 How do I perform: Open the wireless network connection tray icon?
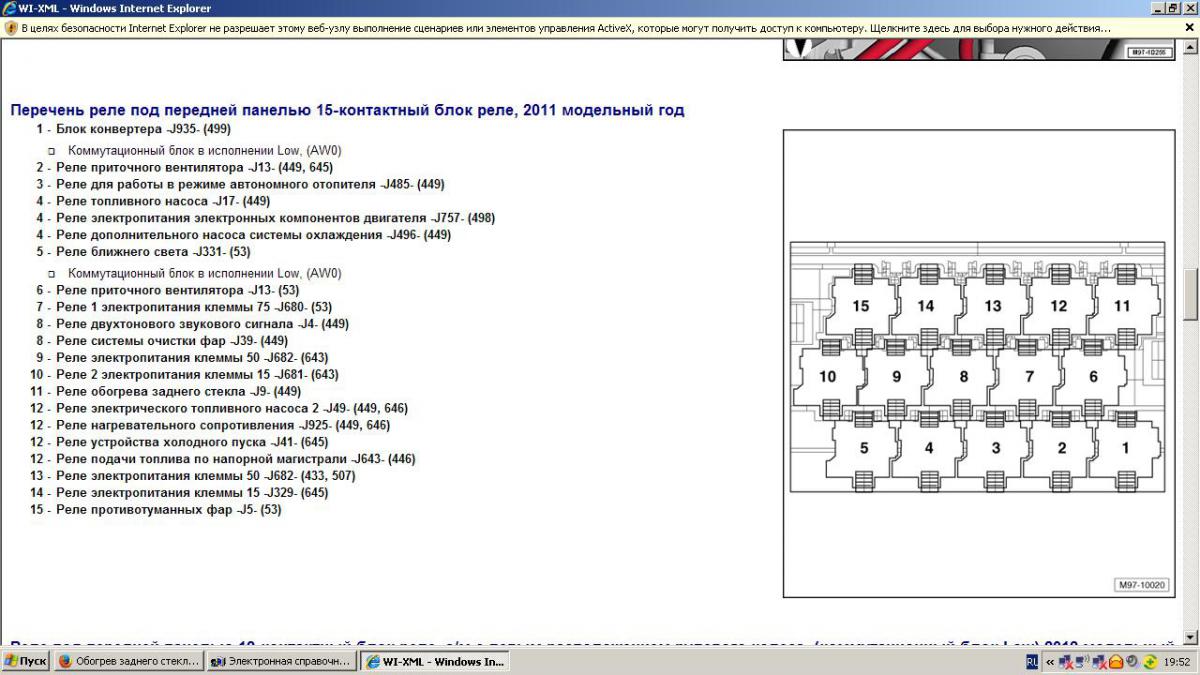tap(1082, 661)
